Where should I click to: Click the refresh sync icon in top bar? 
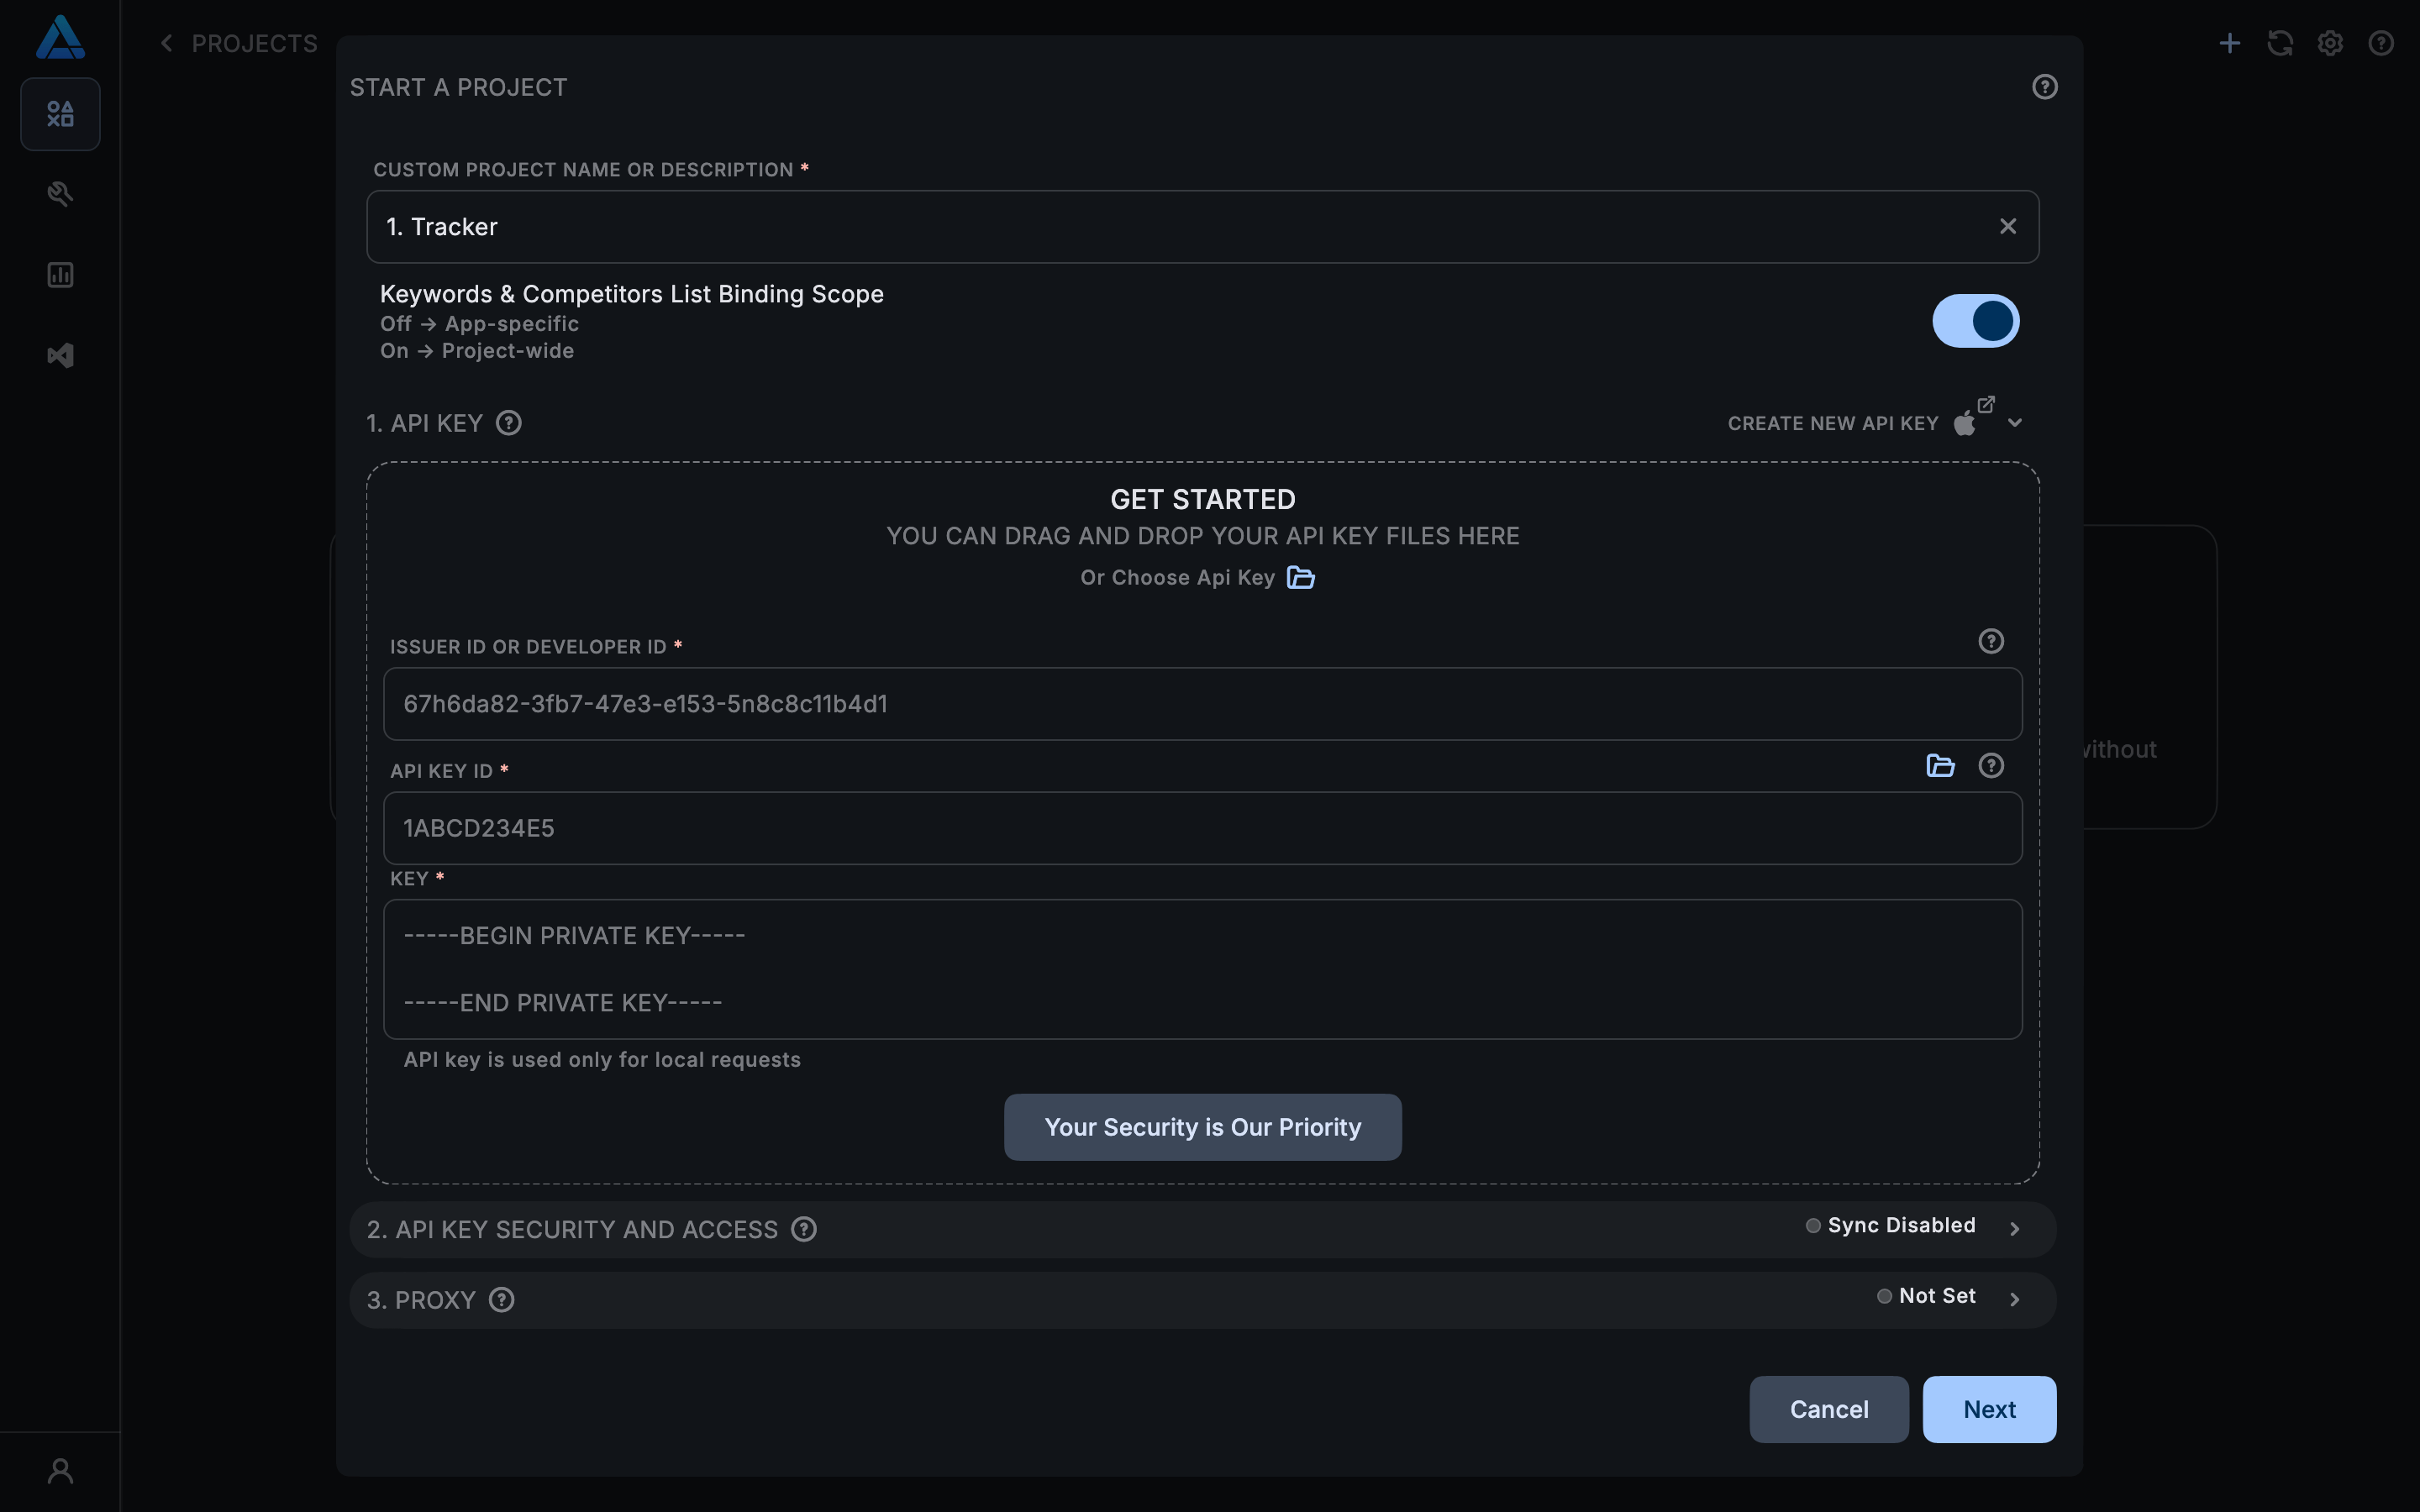coord(2280,43)
